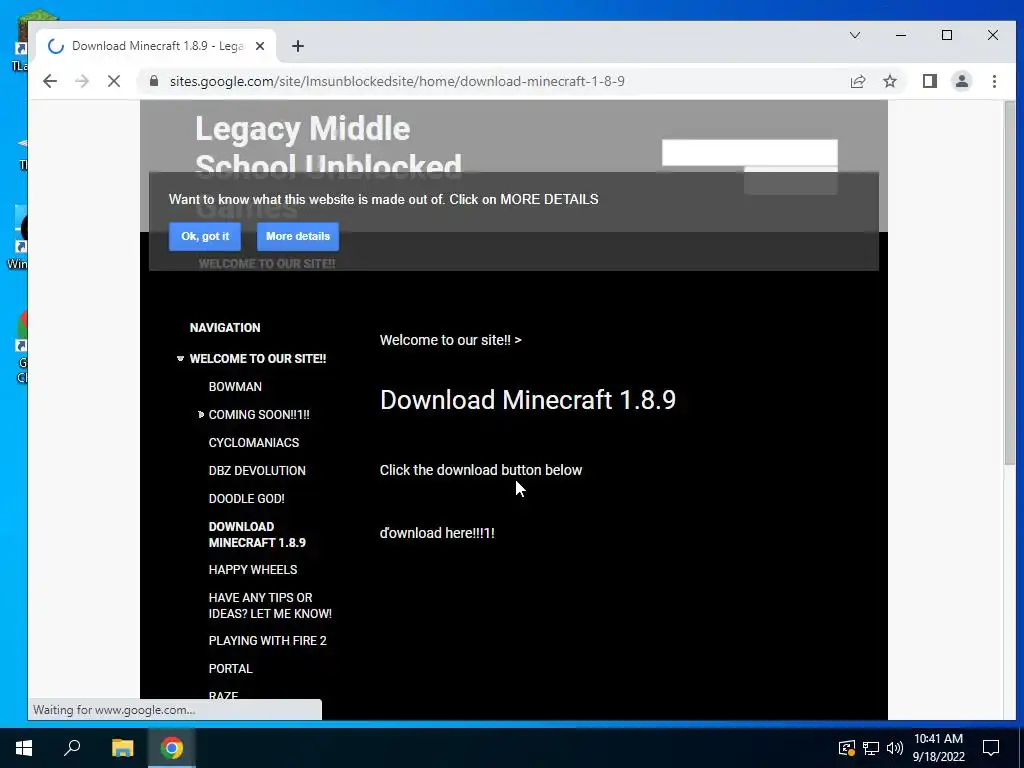The height and width of the screenshot is (768, 1024).
Task: Select the Download Minecraft 1.8.9 tab
Action: pyautogui.click(x=157, y=46)
